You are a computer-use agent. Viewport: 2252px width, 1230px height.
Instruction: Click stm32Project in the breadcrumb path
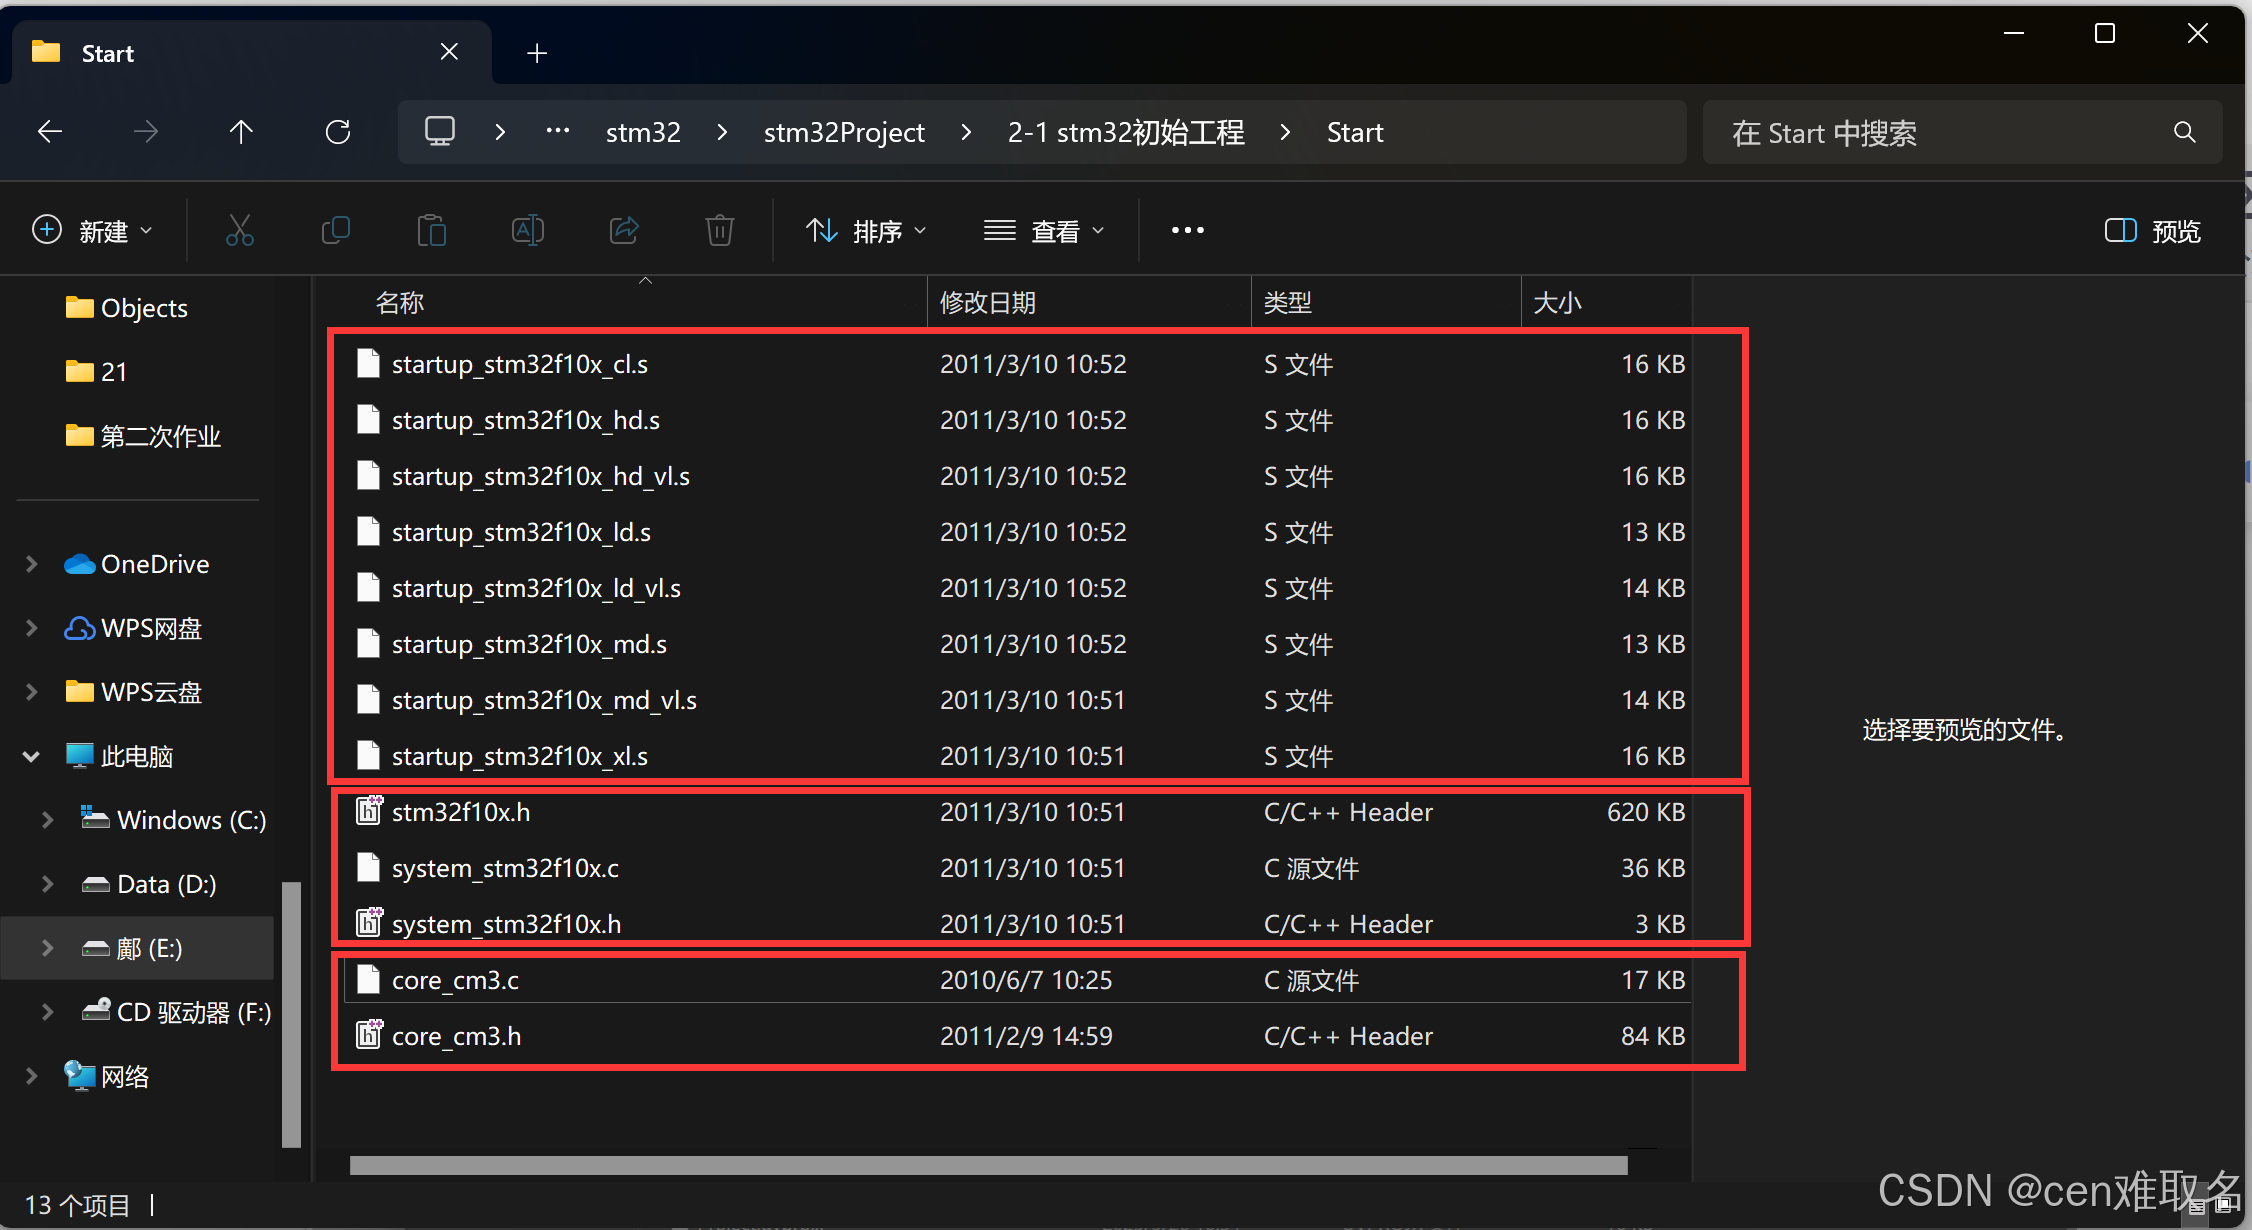[844, 132]
